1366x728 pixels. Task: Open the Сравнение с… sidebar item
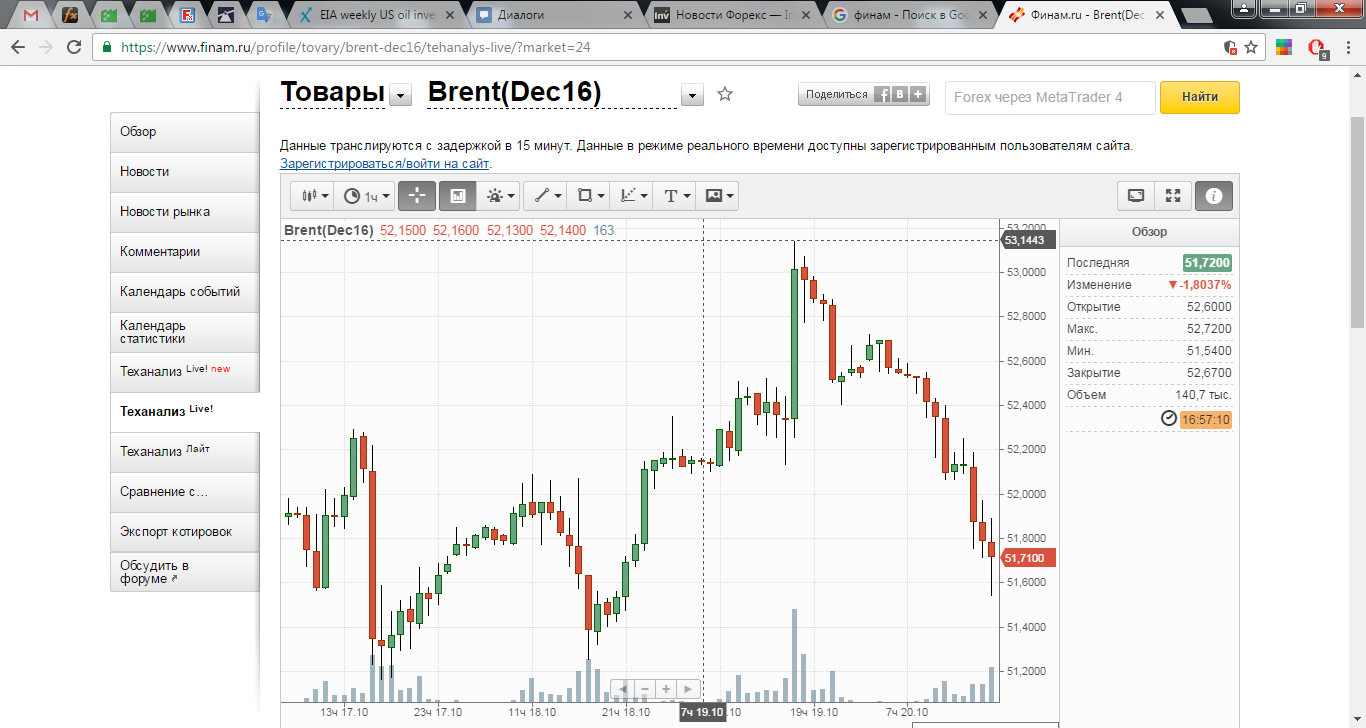click(185, 492)
